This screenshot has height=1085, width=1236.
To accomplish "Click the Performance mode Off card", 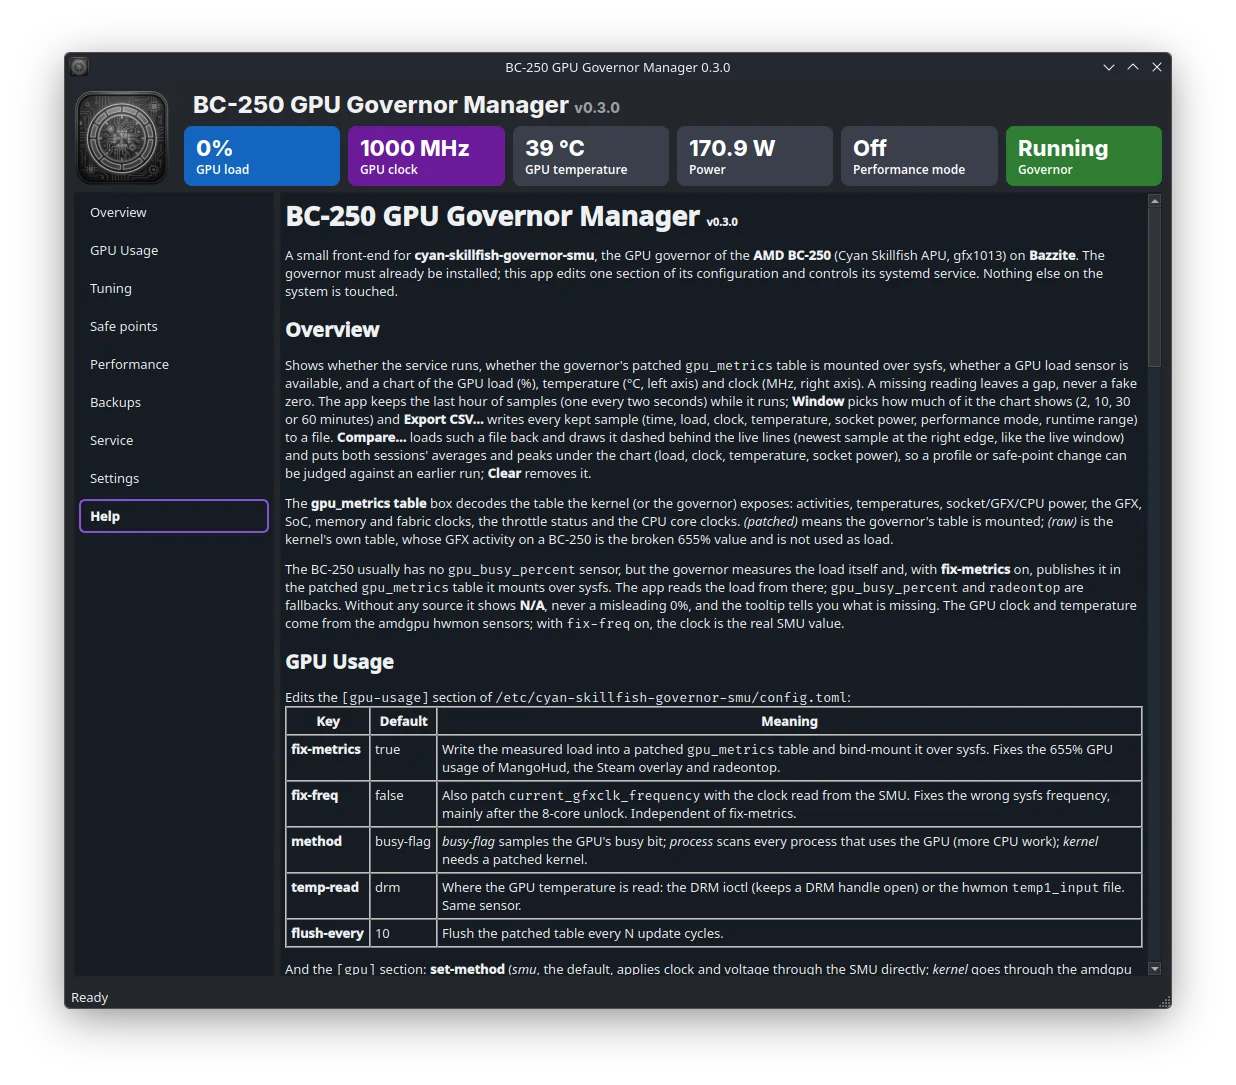I will point(919,156).
